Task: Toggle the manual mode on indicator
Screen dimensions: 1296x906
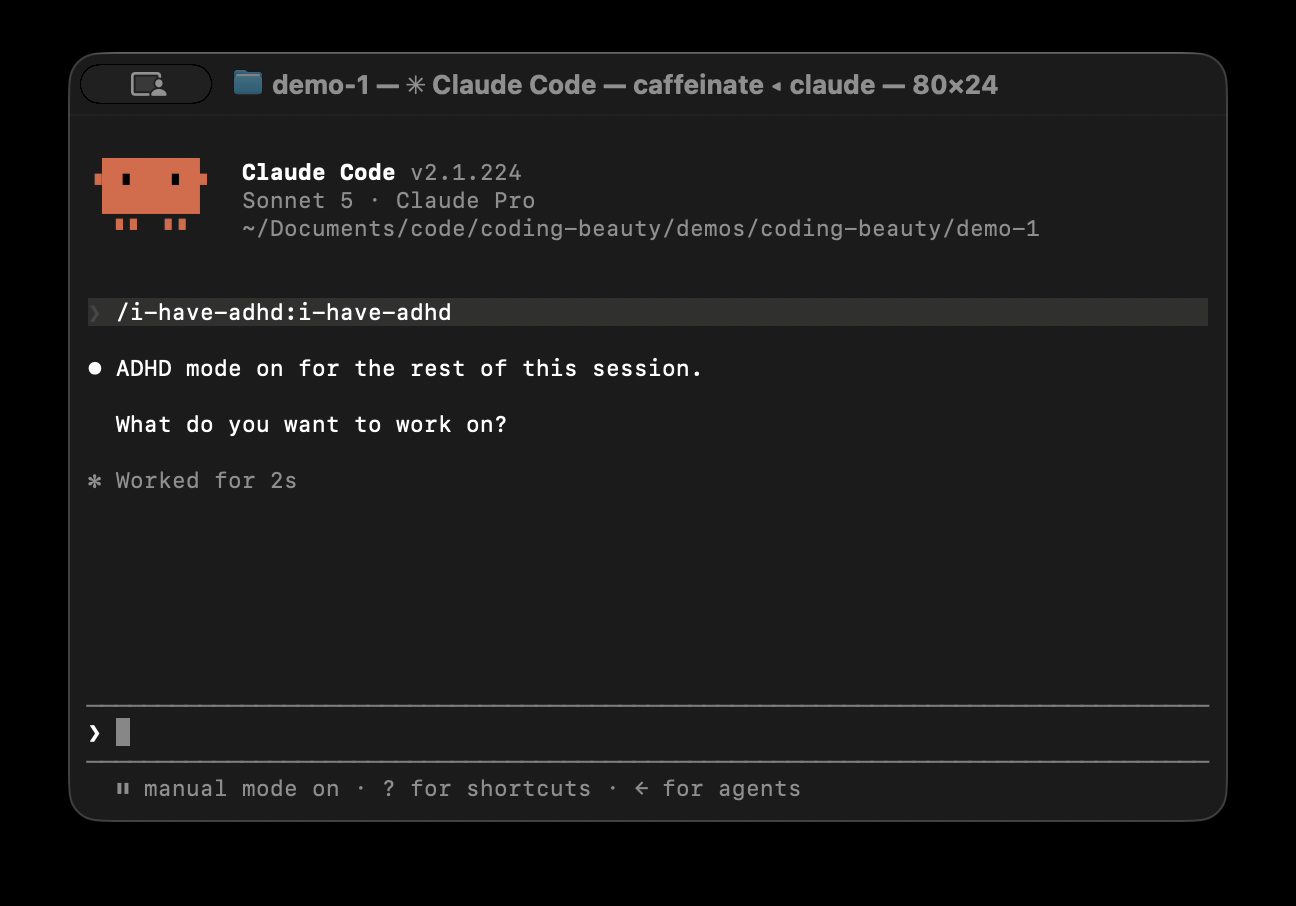Action: pyautogui.click(x=241, y=788)
